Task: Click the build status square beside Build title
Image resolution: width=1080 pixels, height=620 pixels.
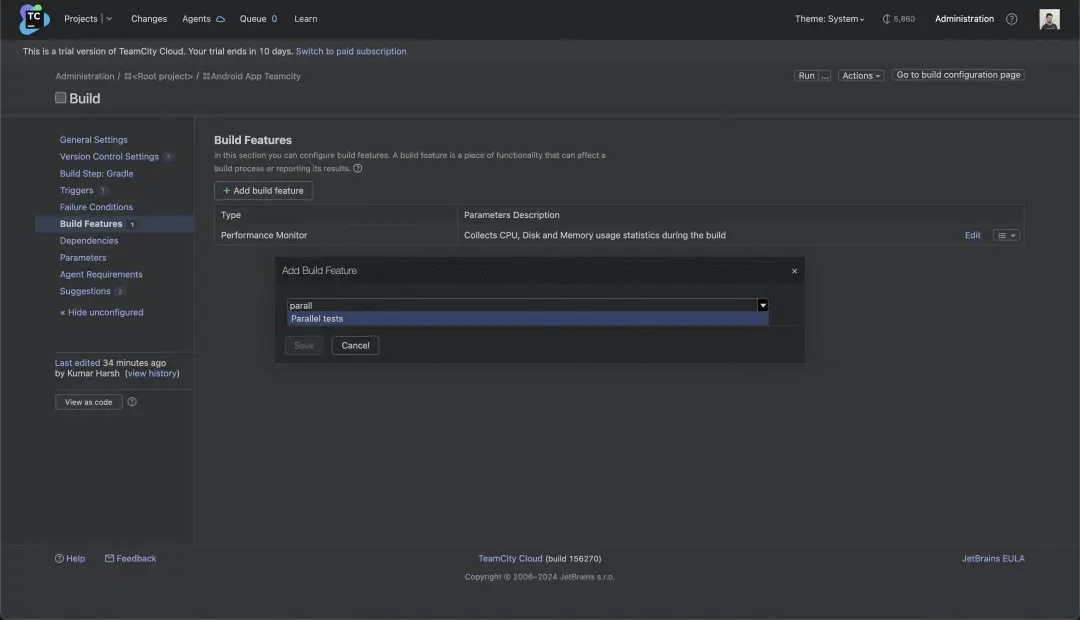Action: [x=61, y=98]
